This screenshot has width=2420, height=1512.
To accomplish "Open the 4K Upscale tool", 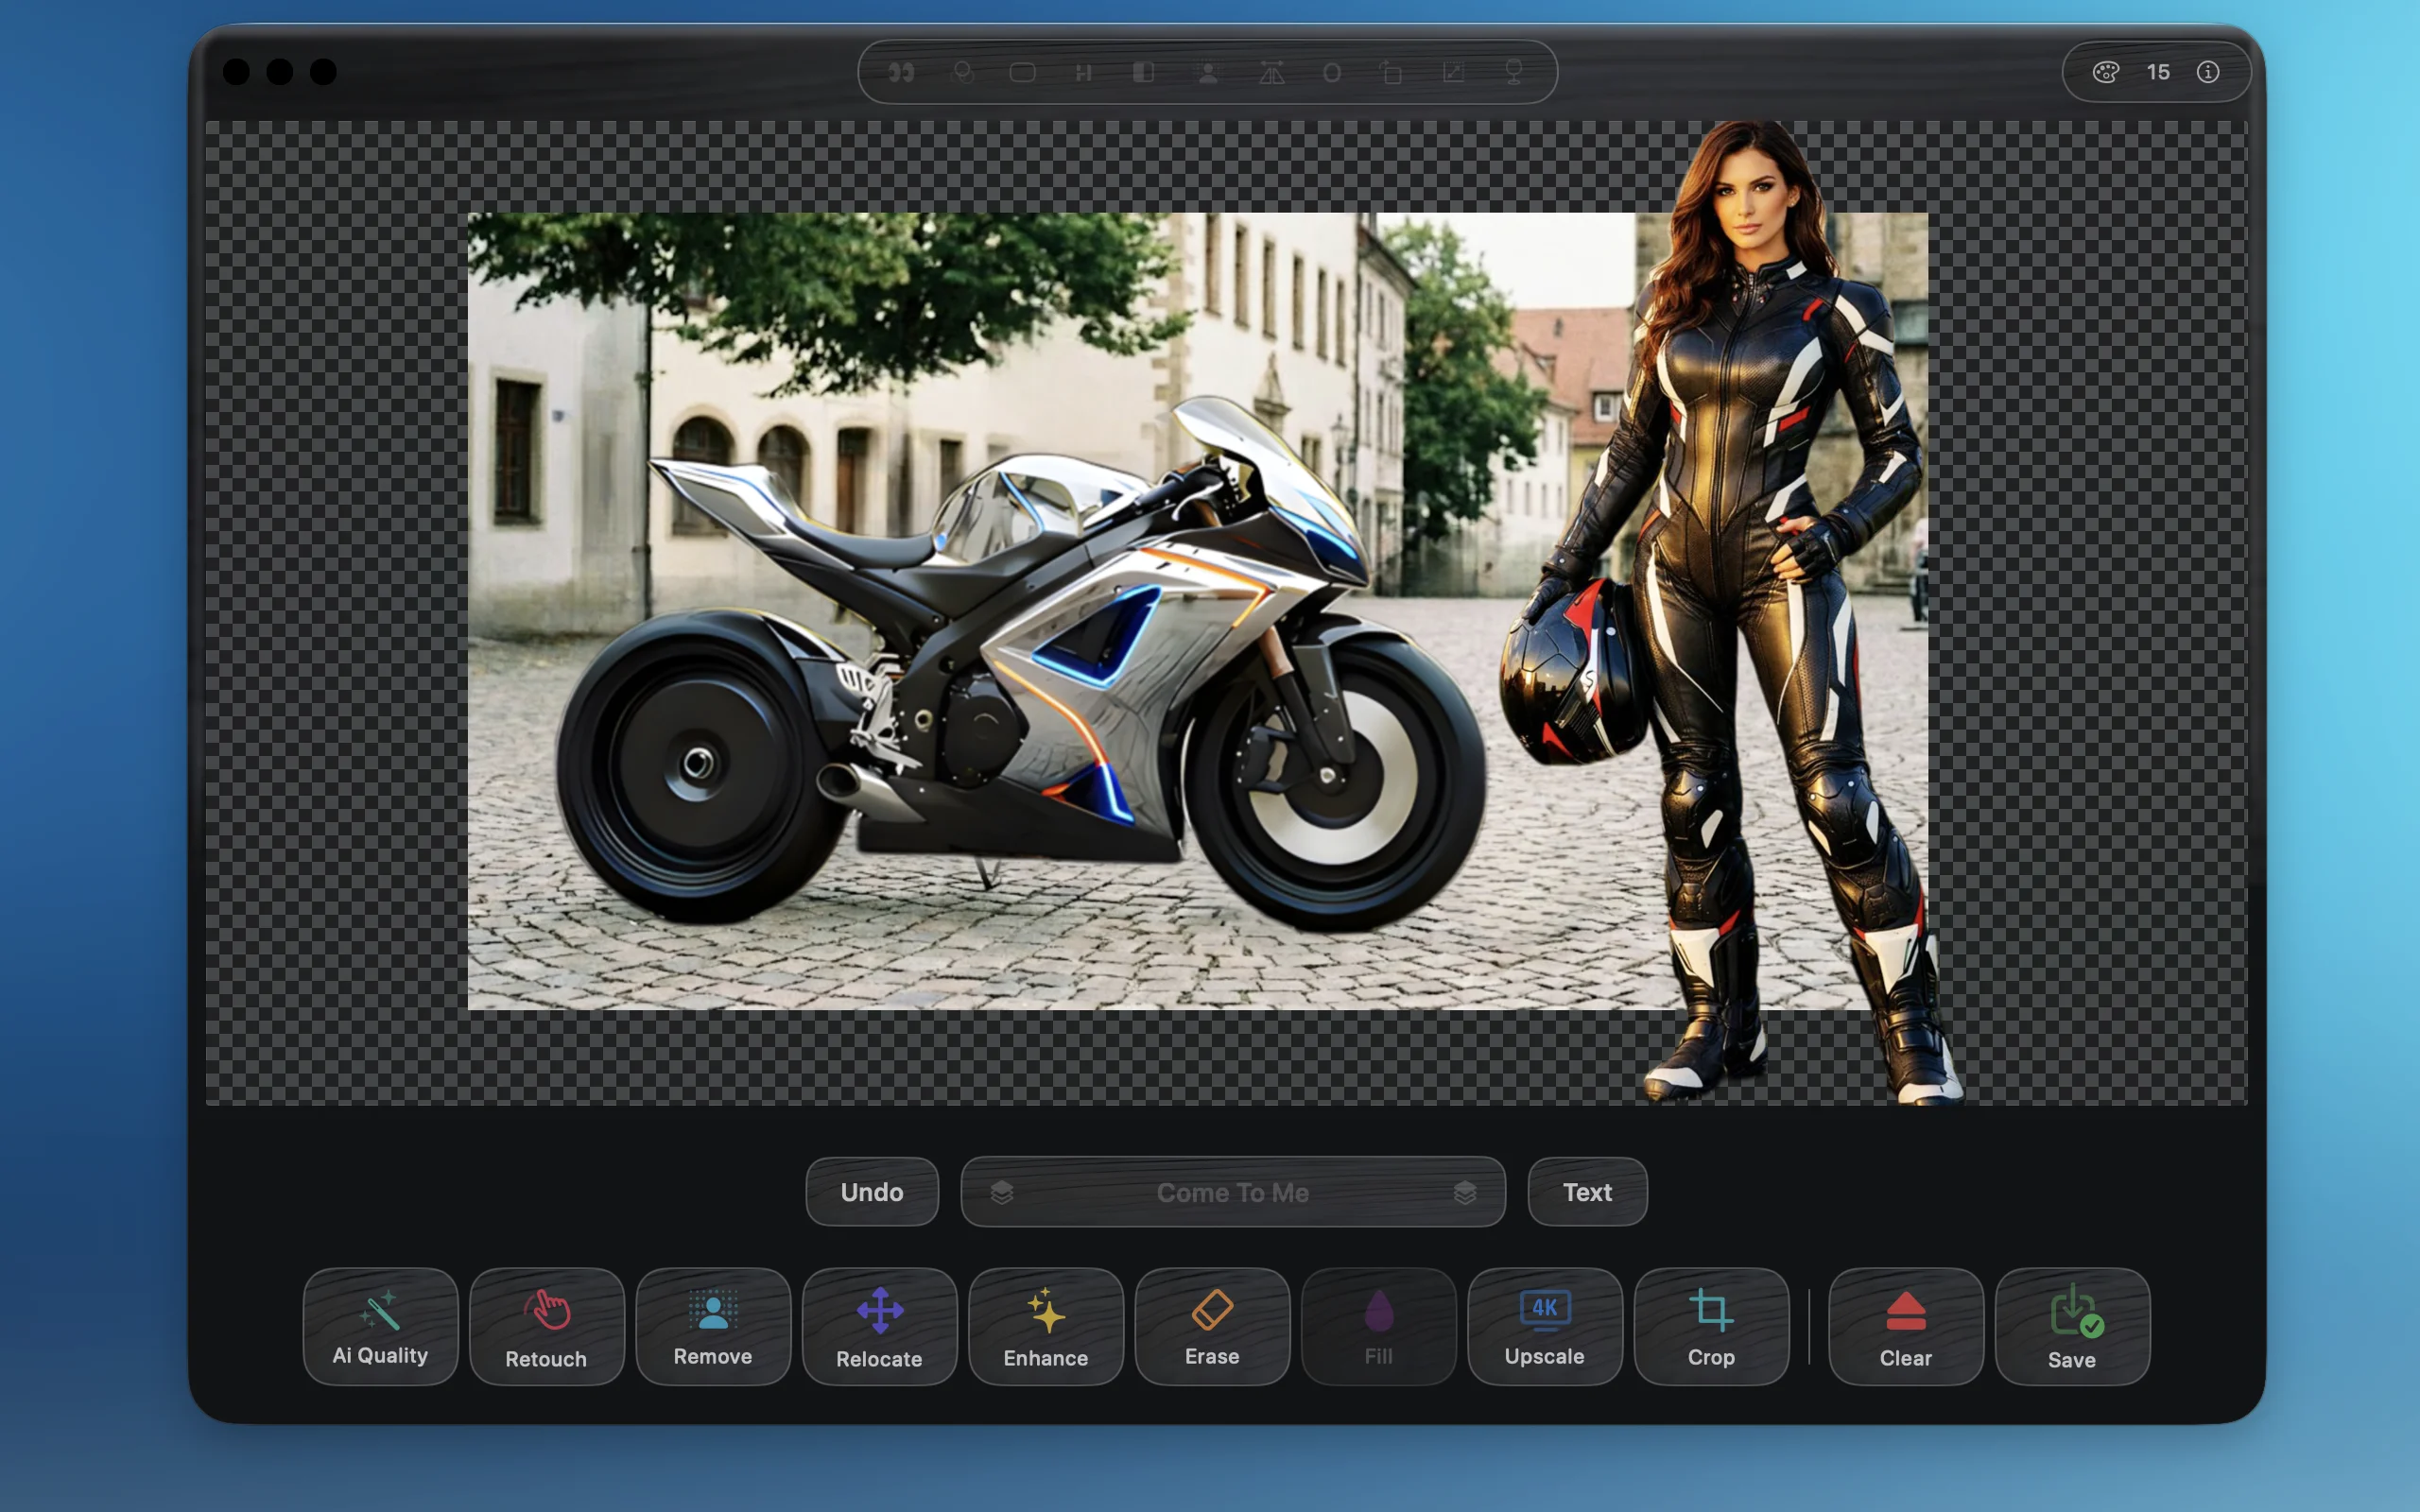I will click(1544, 1326).
